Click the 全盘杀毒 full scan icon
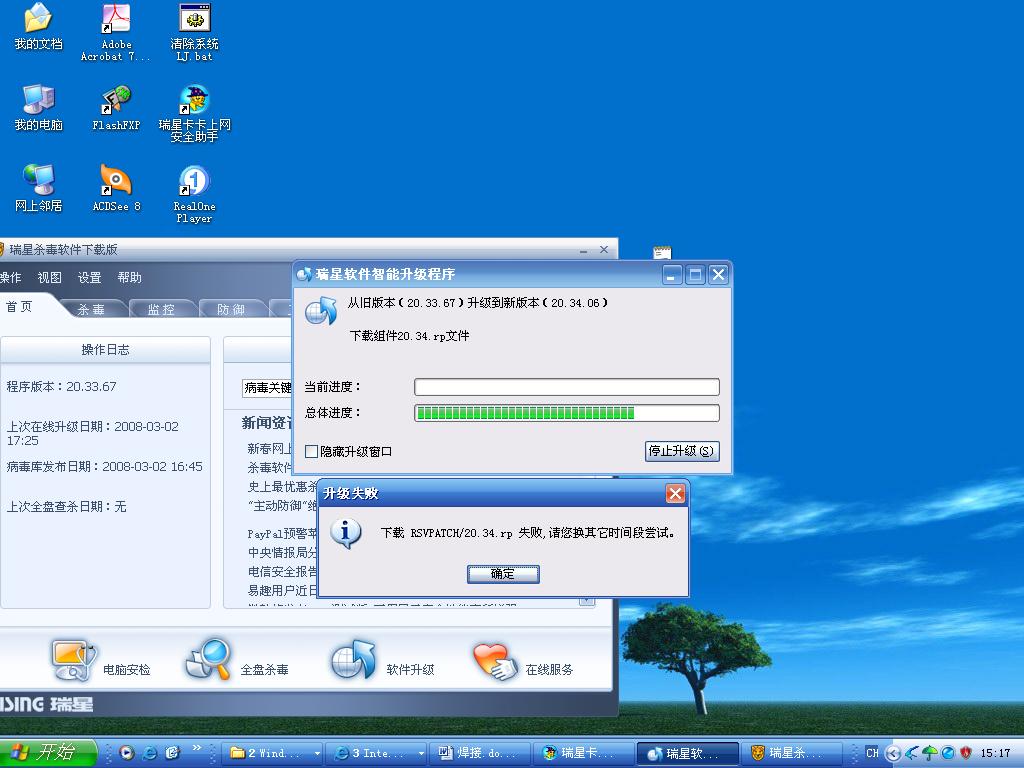1024x768 pixels. coord(210,660)
